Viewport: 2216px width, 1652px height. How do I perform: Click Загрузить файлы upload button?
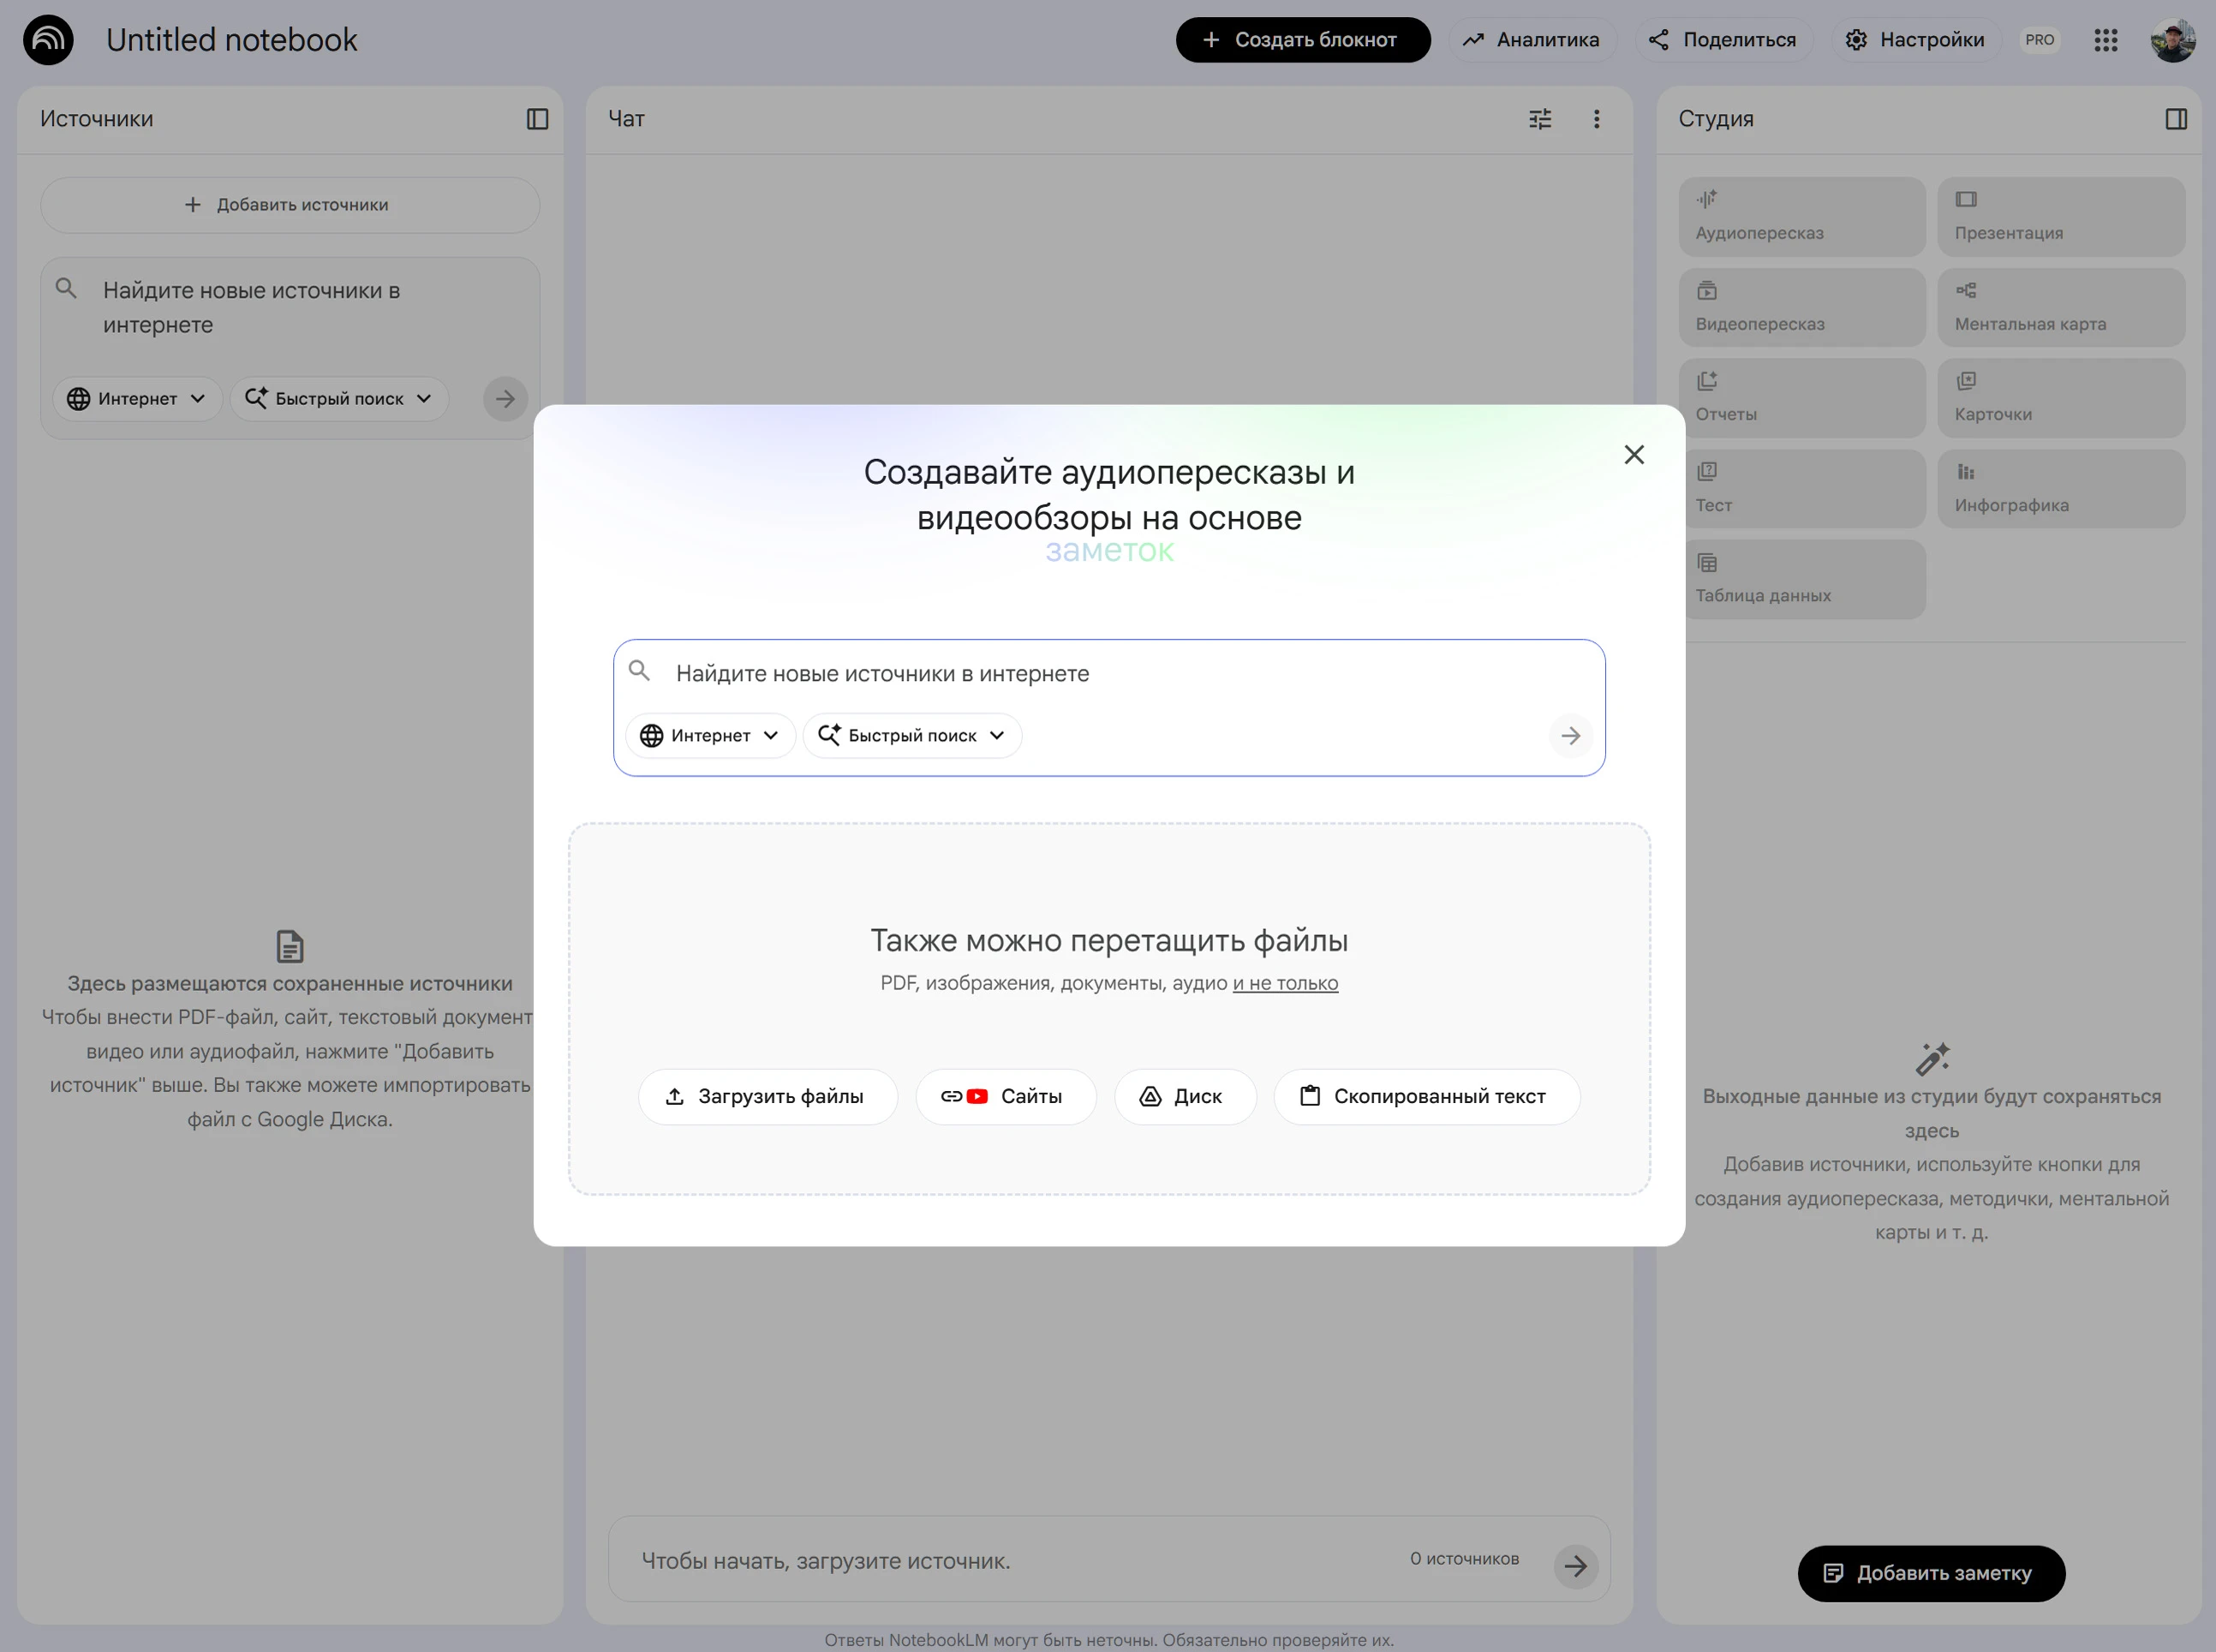click(x=767, y=1097)
